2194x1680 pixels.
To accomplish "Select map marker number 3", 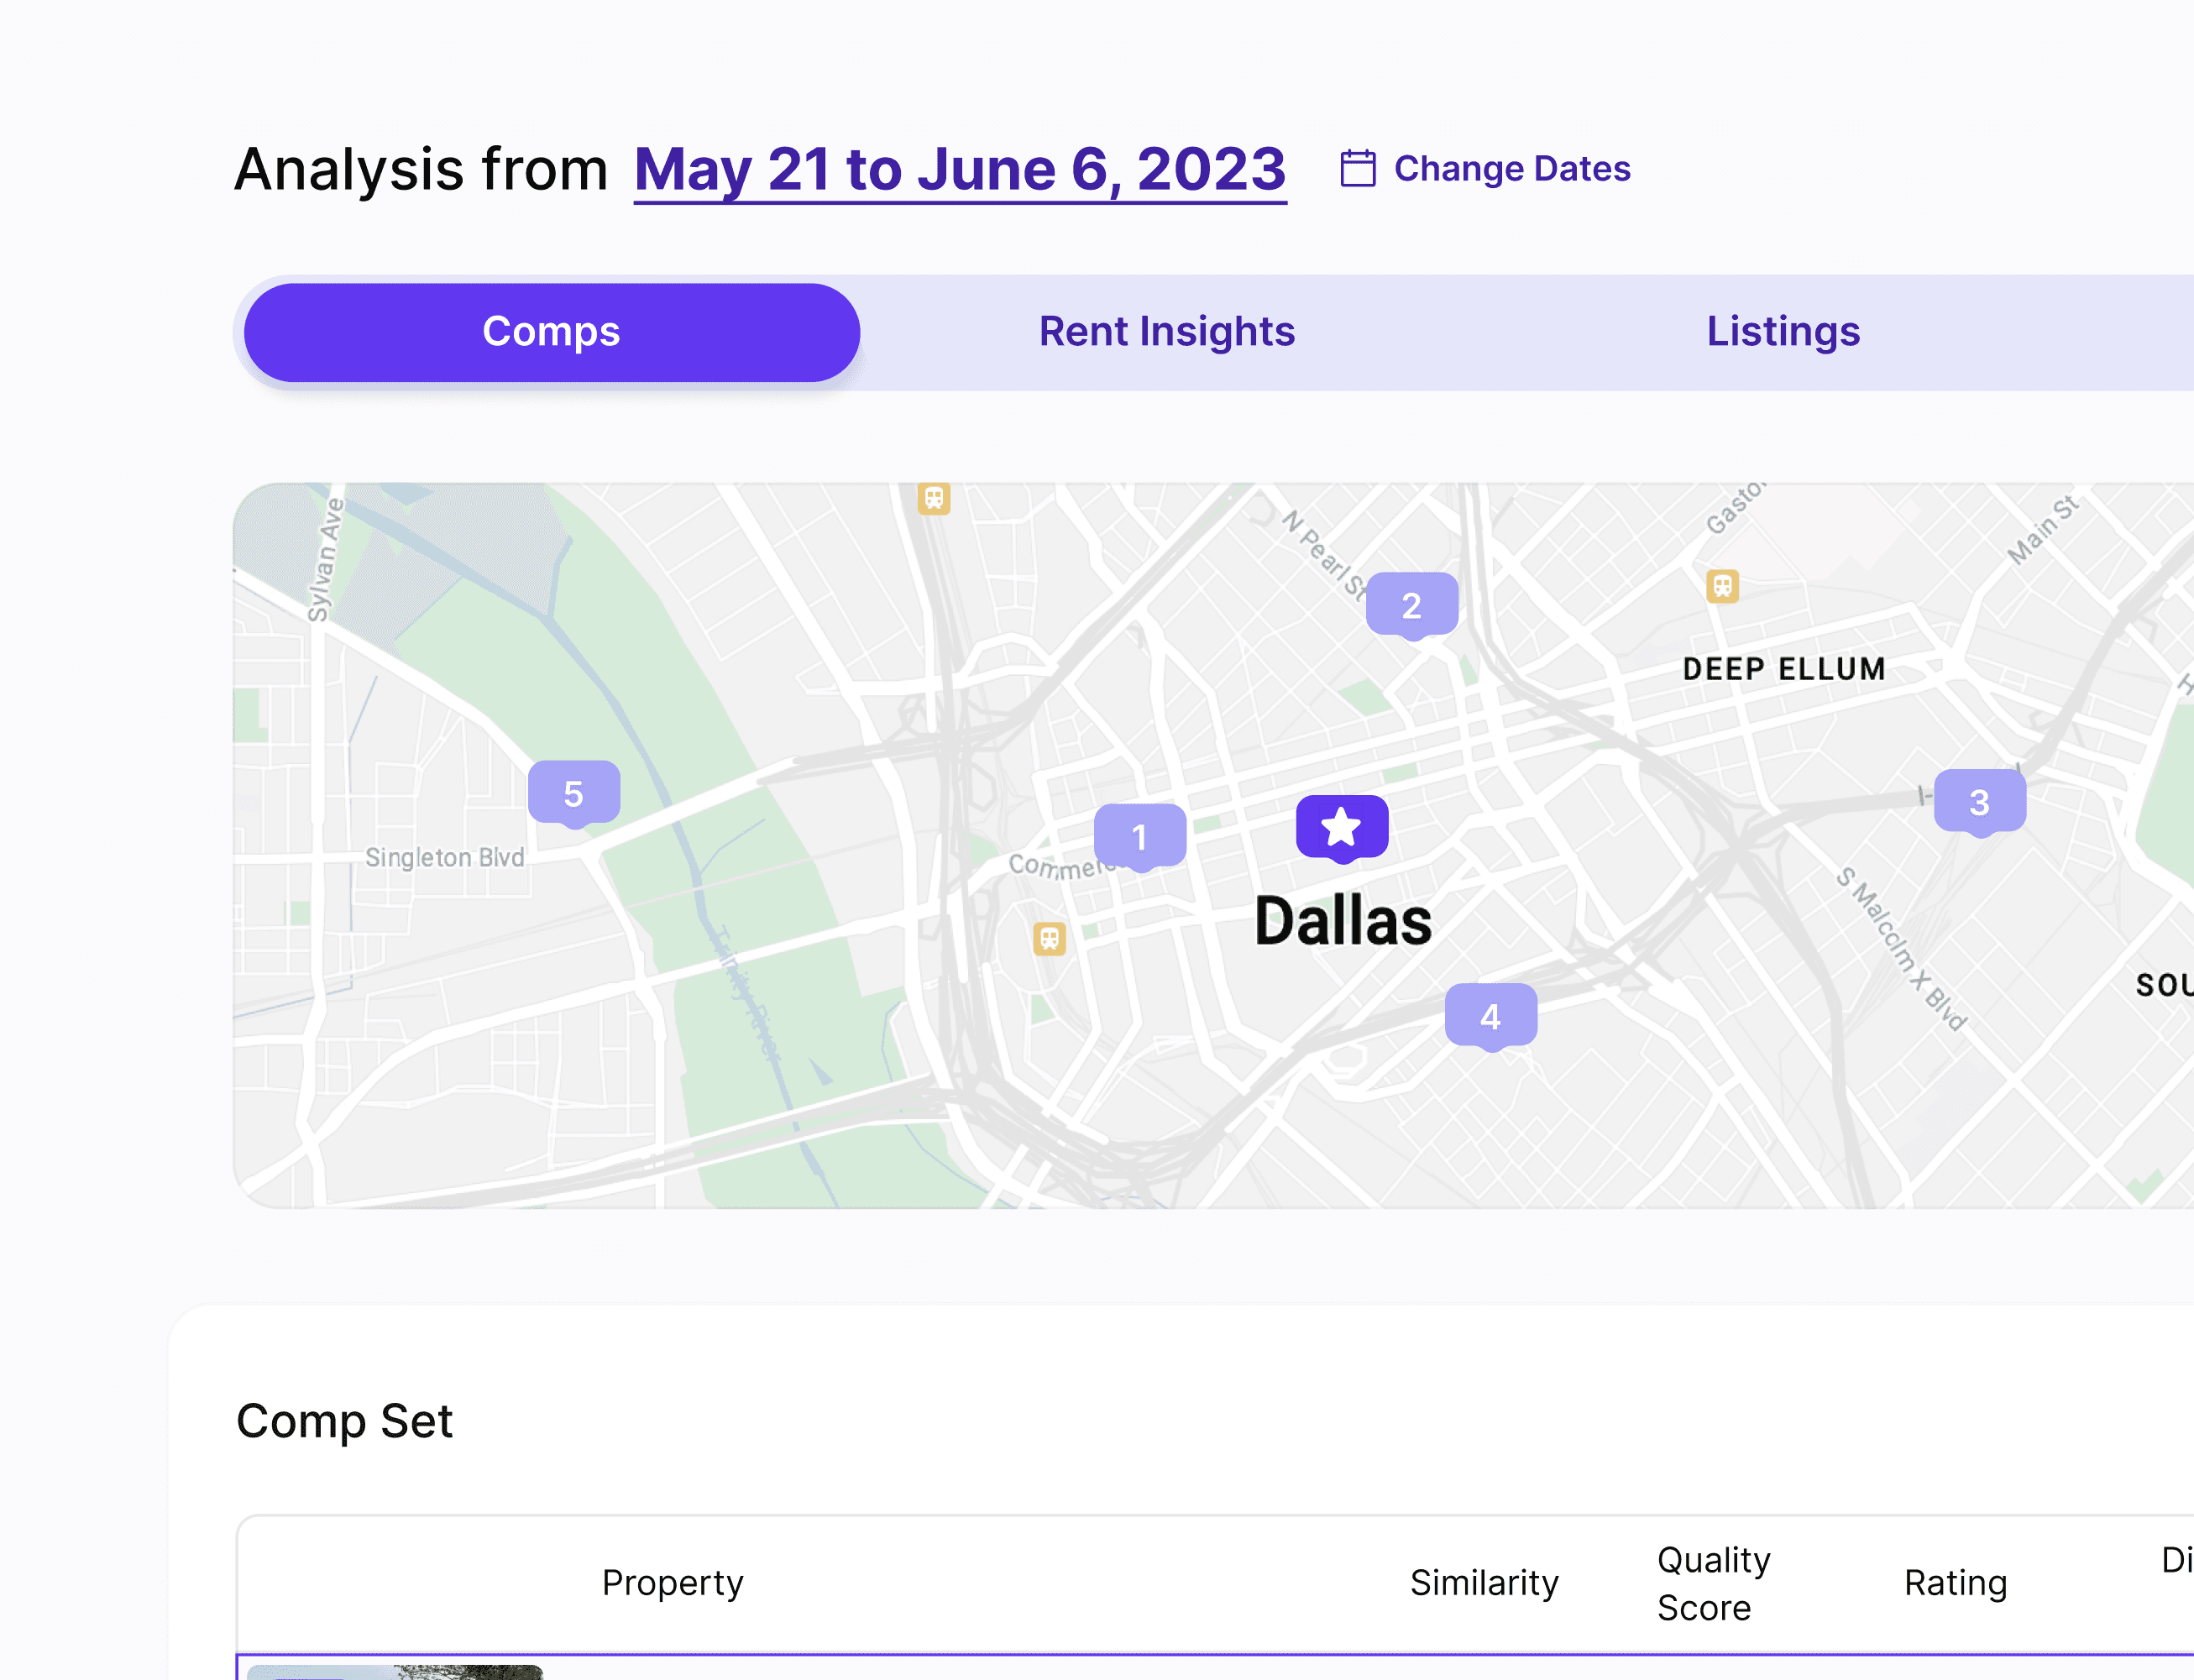I will (1980, 802).
